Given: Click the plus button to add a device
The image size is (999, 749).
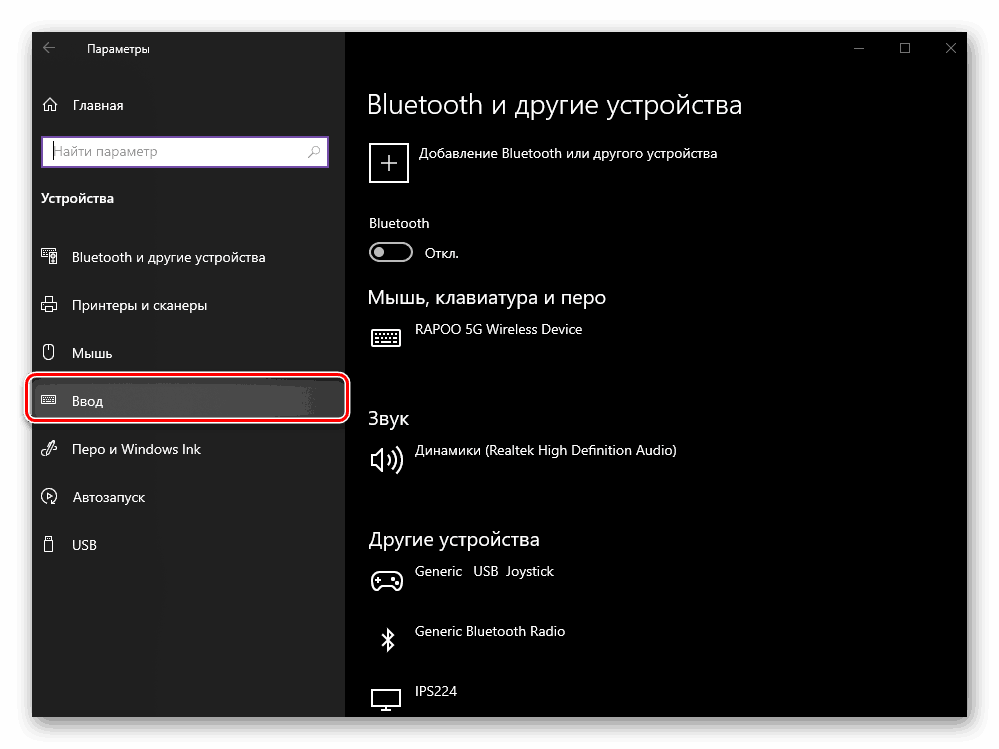Looking at the screenshot, I should click(x=389, y=163).
